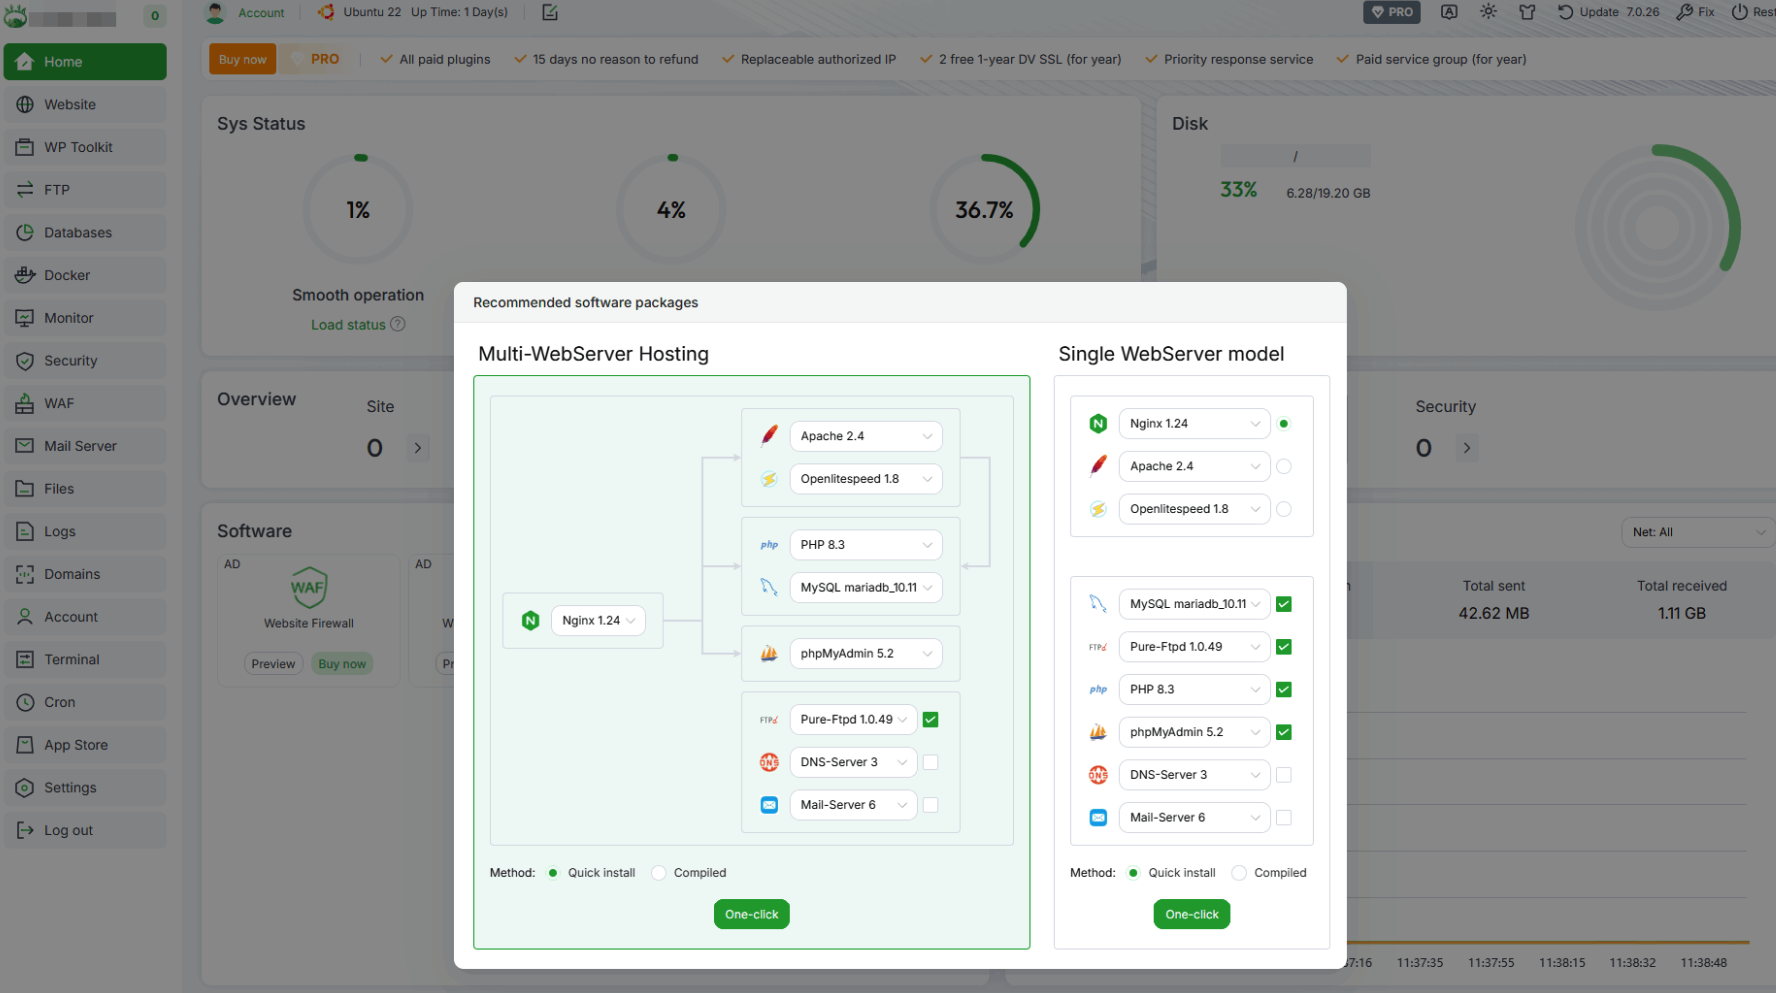Select Apache 2.4 radio in Single WebServer model
This screenshot has width=1776, height=993.
coord(1284,466)
